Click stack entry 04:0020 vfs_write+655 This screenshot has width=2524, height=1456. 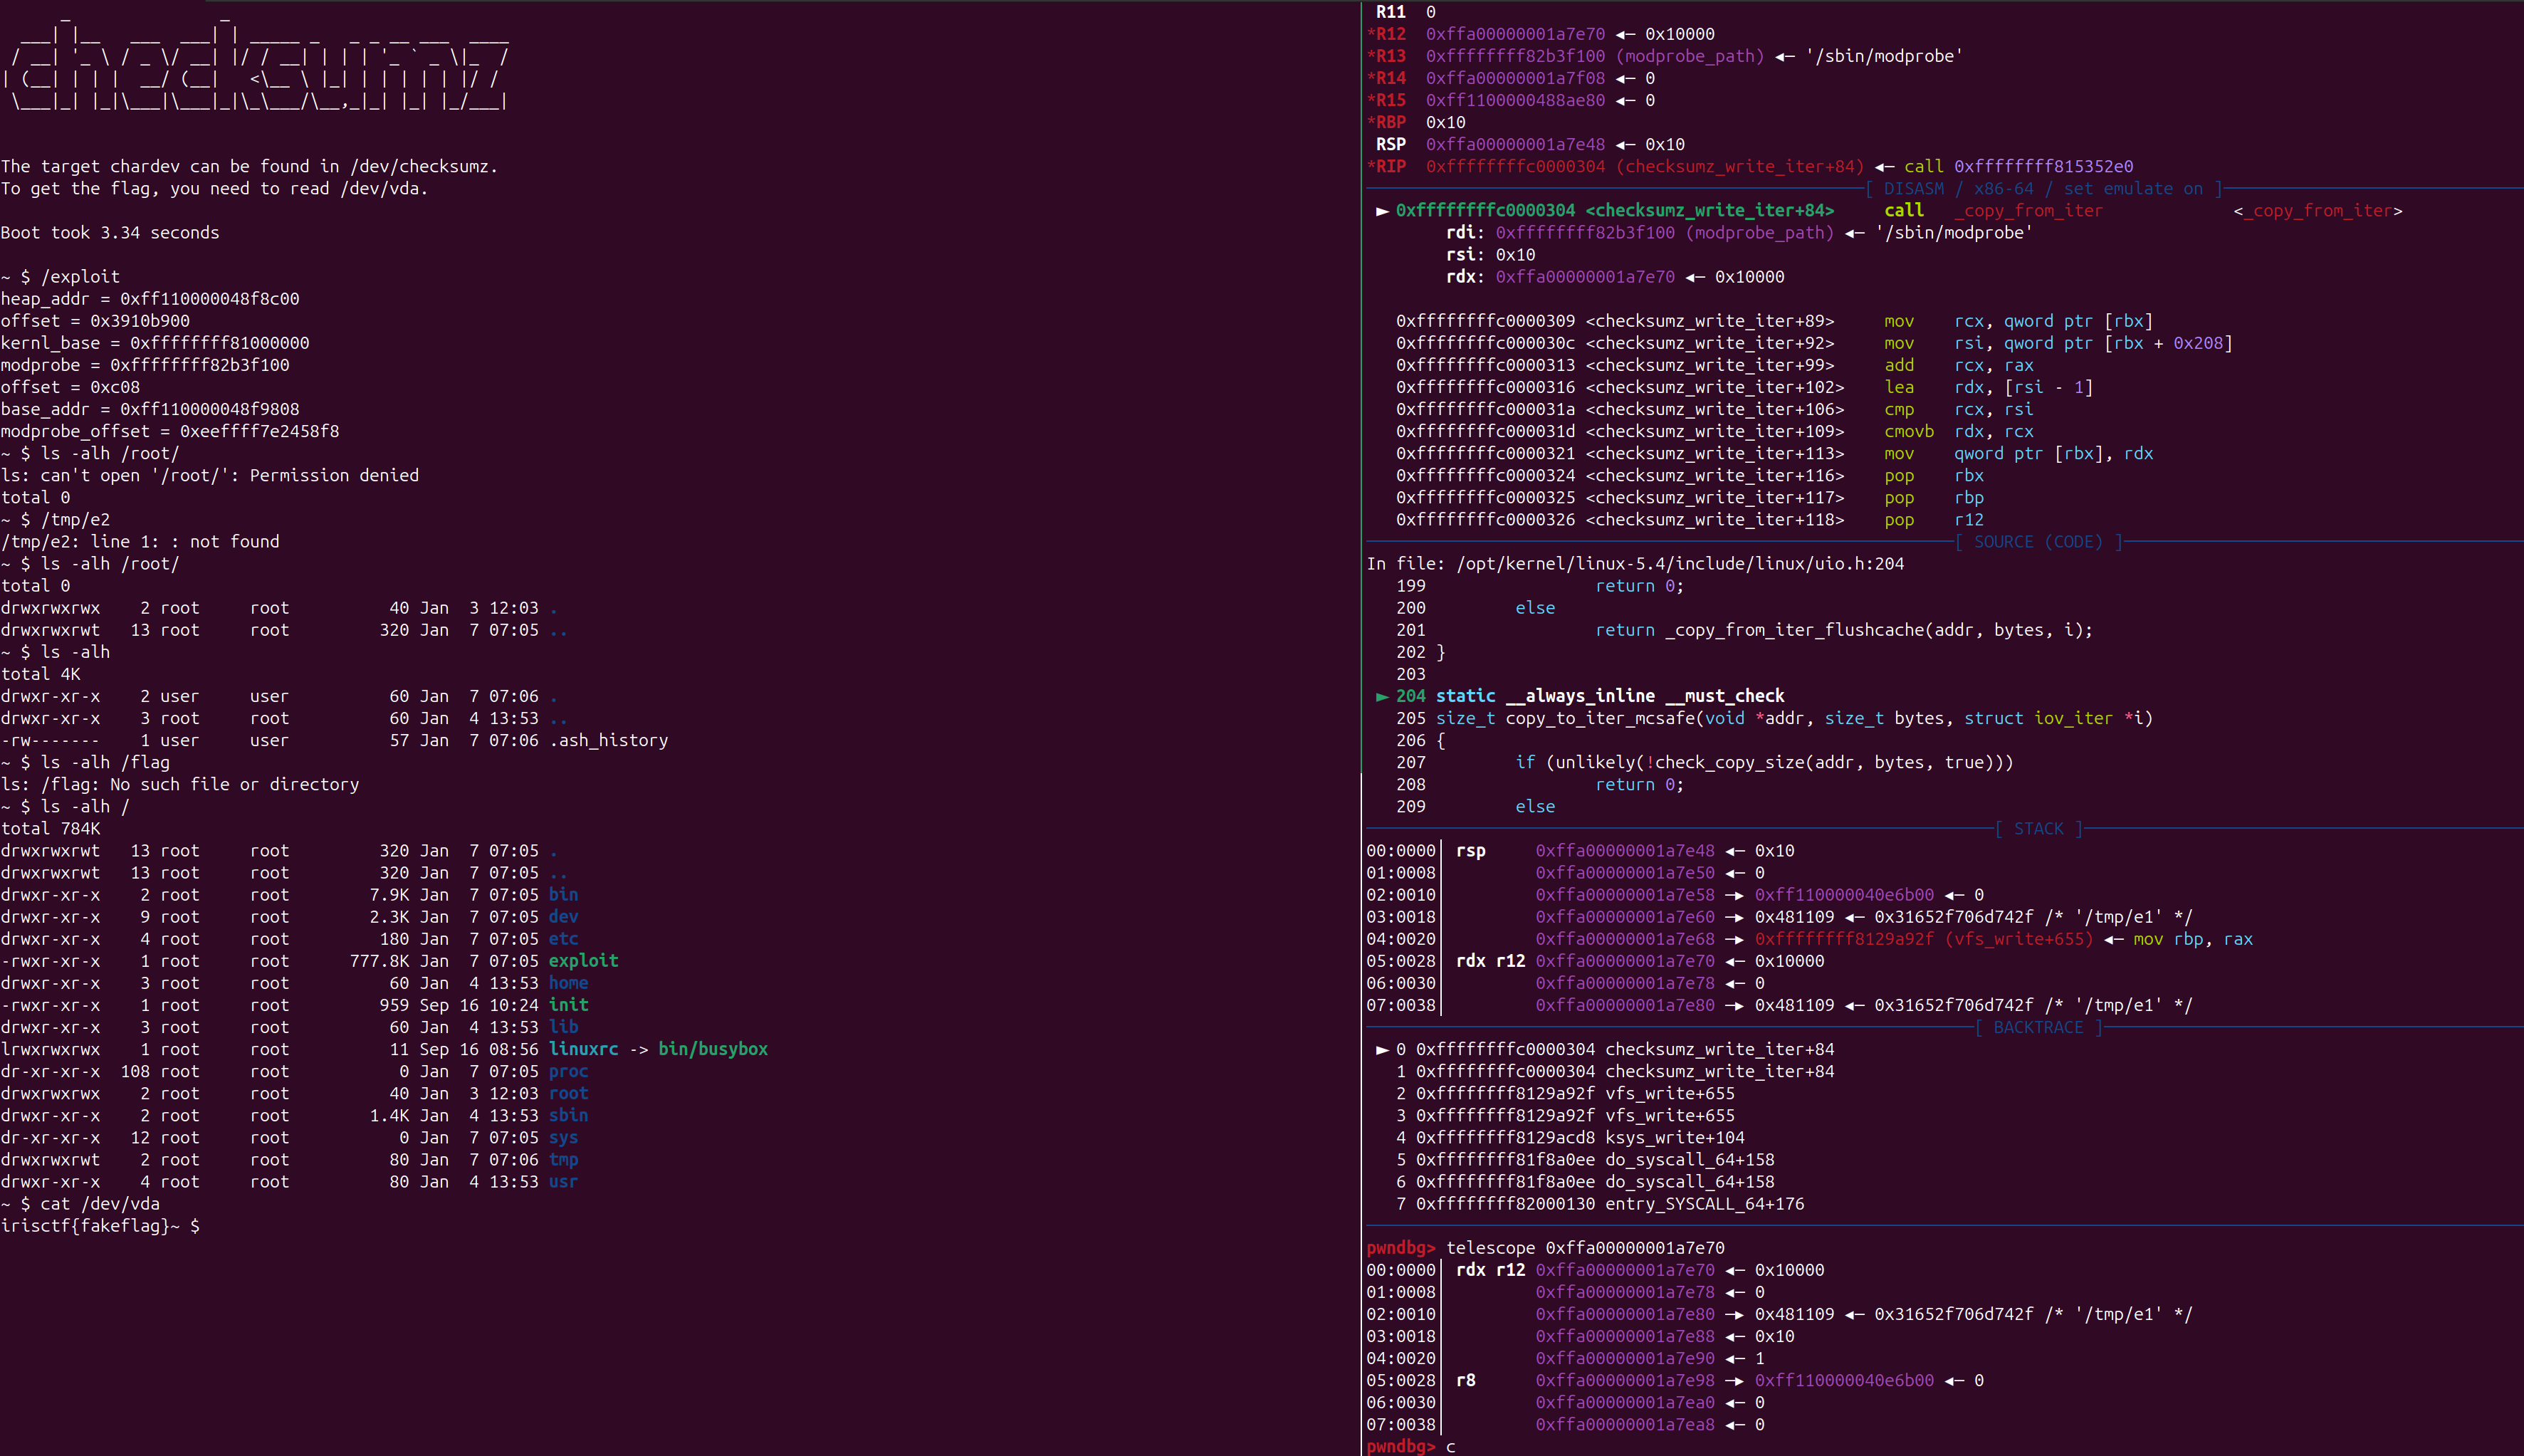1809,938
